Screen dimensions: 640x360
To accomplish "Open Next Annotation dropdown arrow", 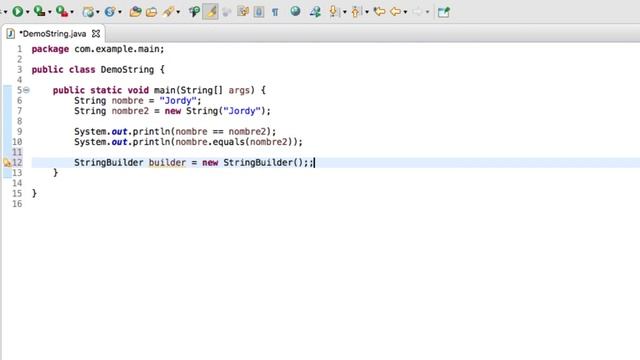I will [x=345, y=12].
